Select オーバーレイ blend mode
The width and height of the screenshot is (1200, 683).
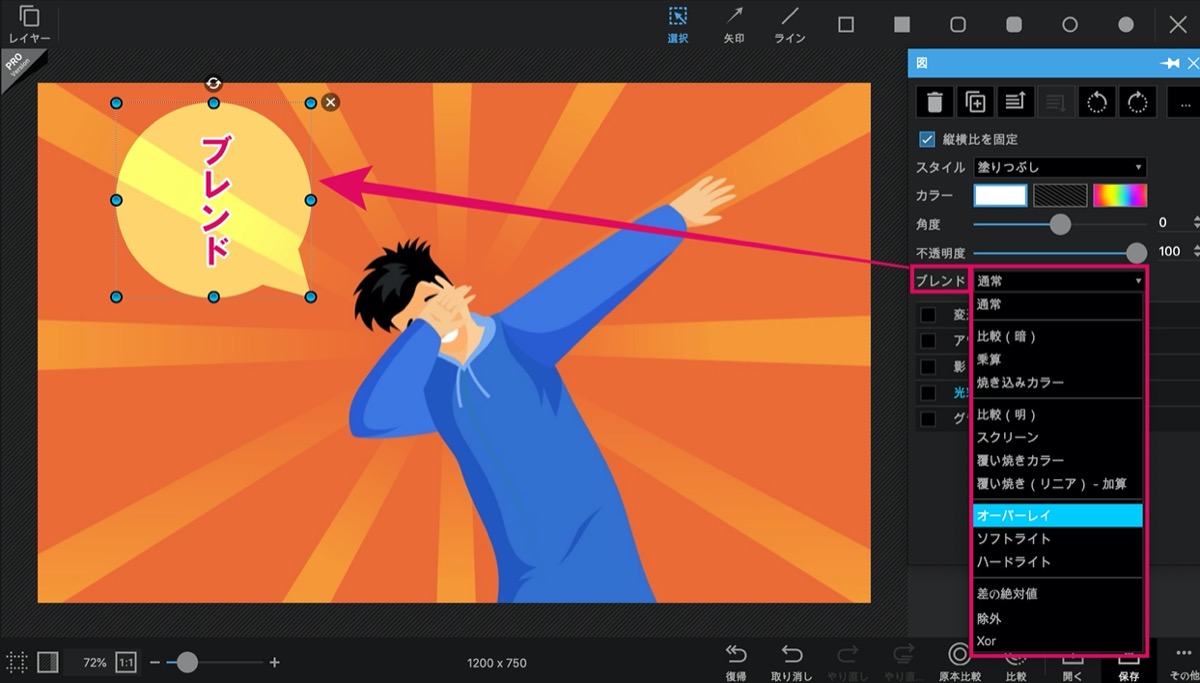[x=1057, y=516]
